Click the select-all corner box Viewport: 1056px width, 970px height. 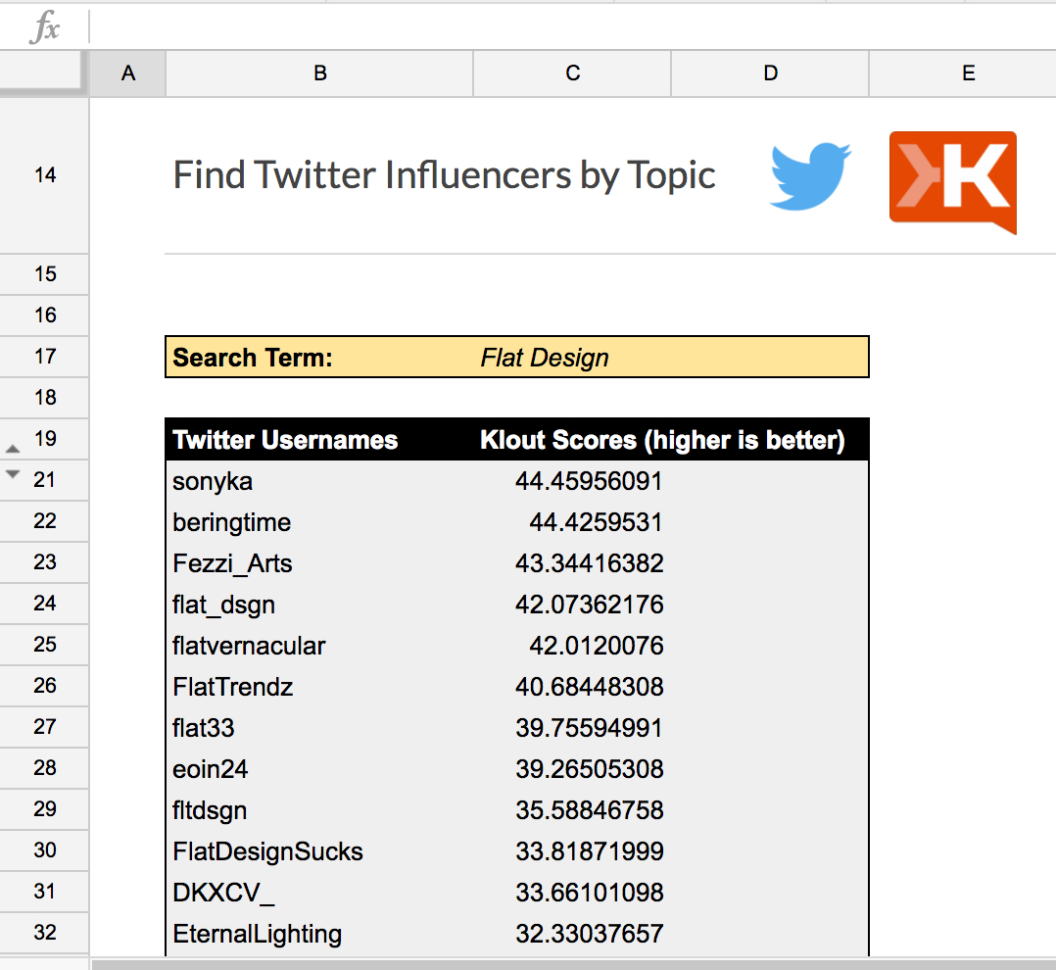[45, 73]
